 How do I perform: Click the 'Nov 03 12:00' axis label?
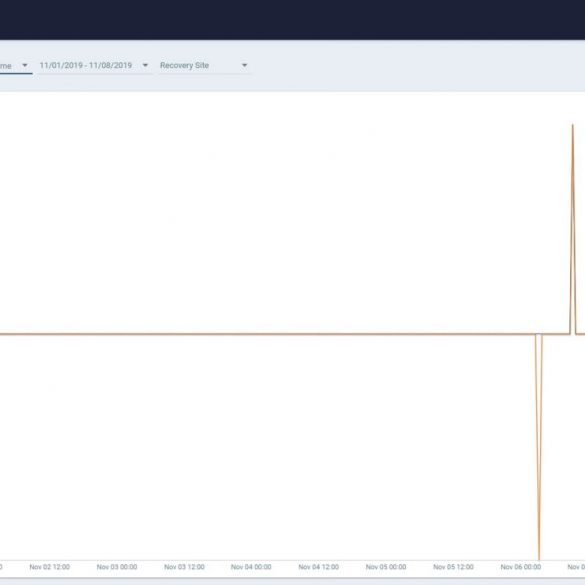pos(184,567)
